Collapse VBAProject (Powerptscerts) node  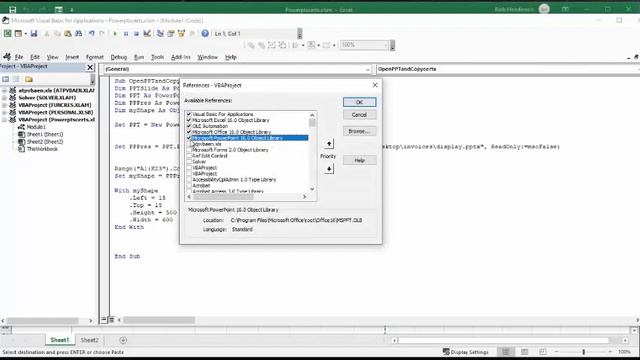coord(4,120)
